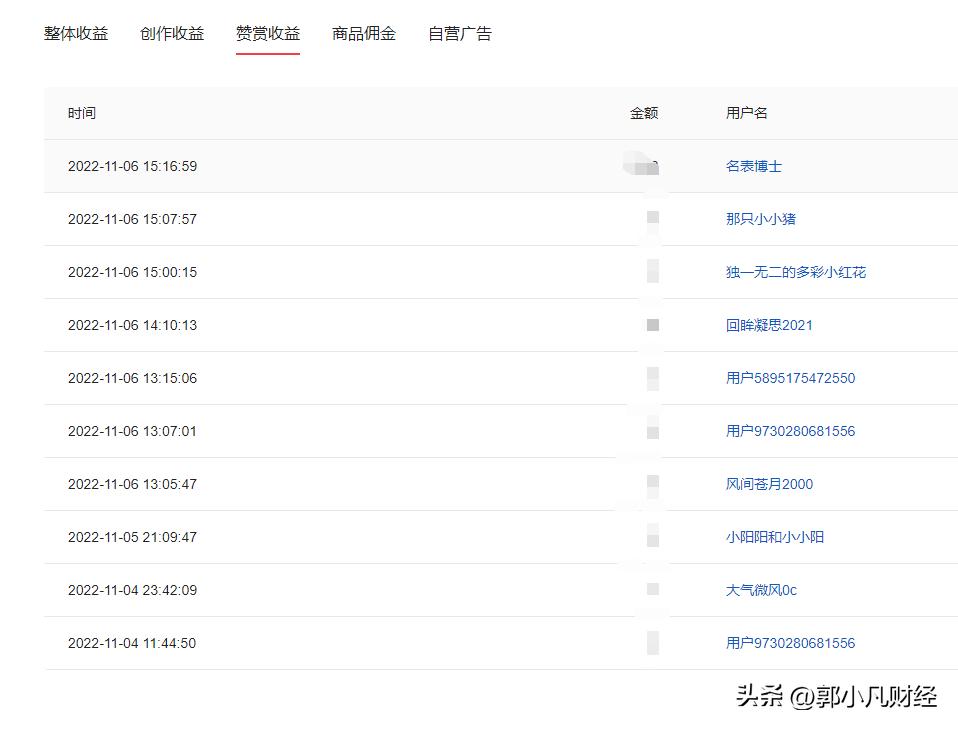
Task: Visit 独一无二的多彩小红花's profile
Action: [x=793, y=272]
